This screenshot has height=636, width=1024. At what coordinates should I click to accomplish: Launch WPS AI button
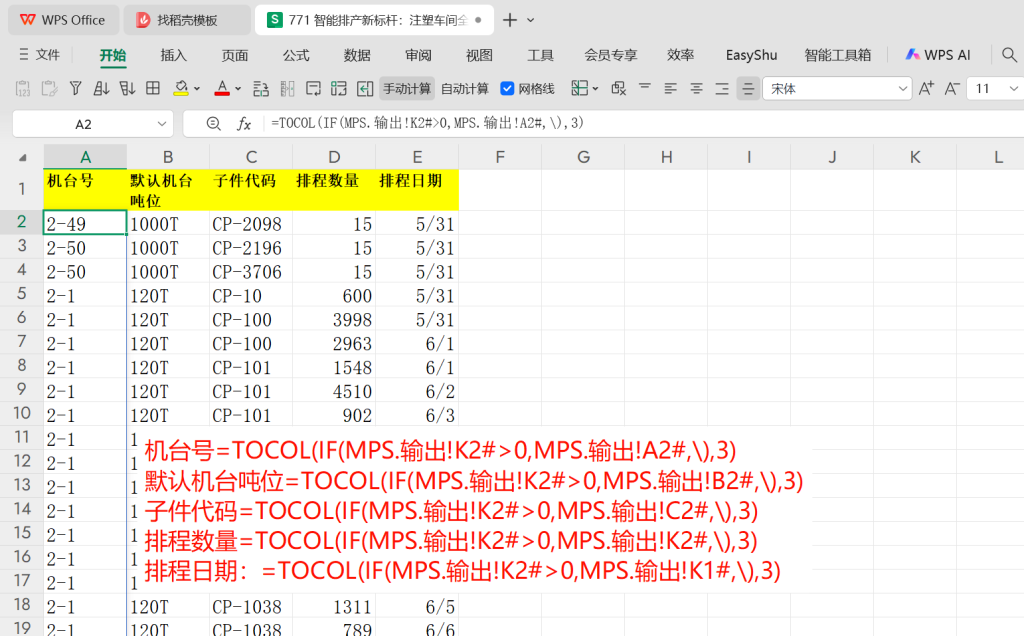pos(938,56)
